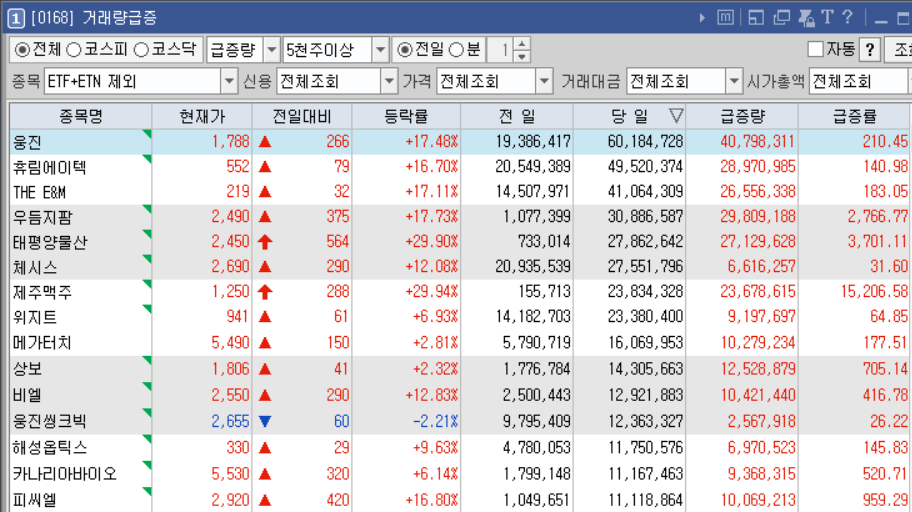
Task: Select the 태평양물산 stock name
Action: coord(50,242)
